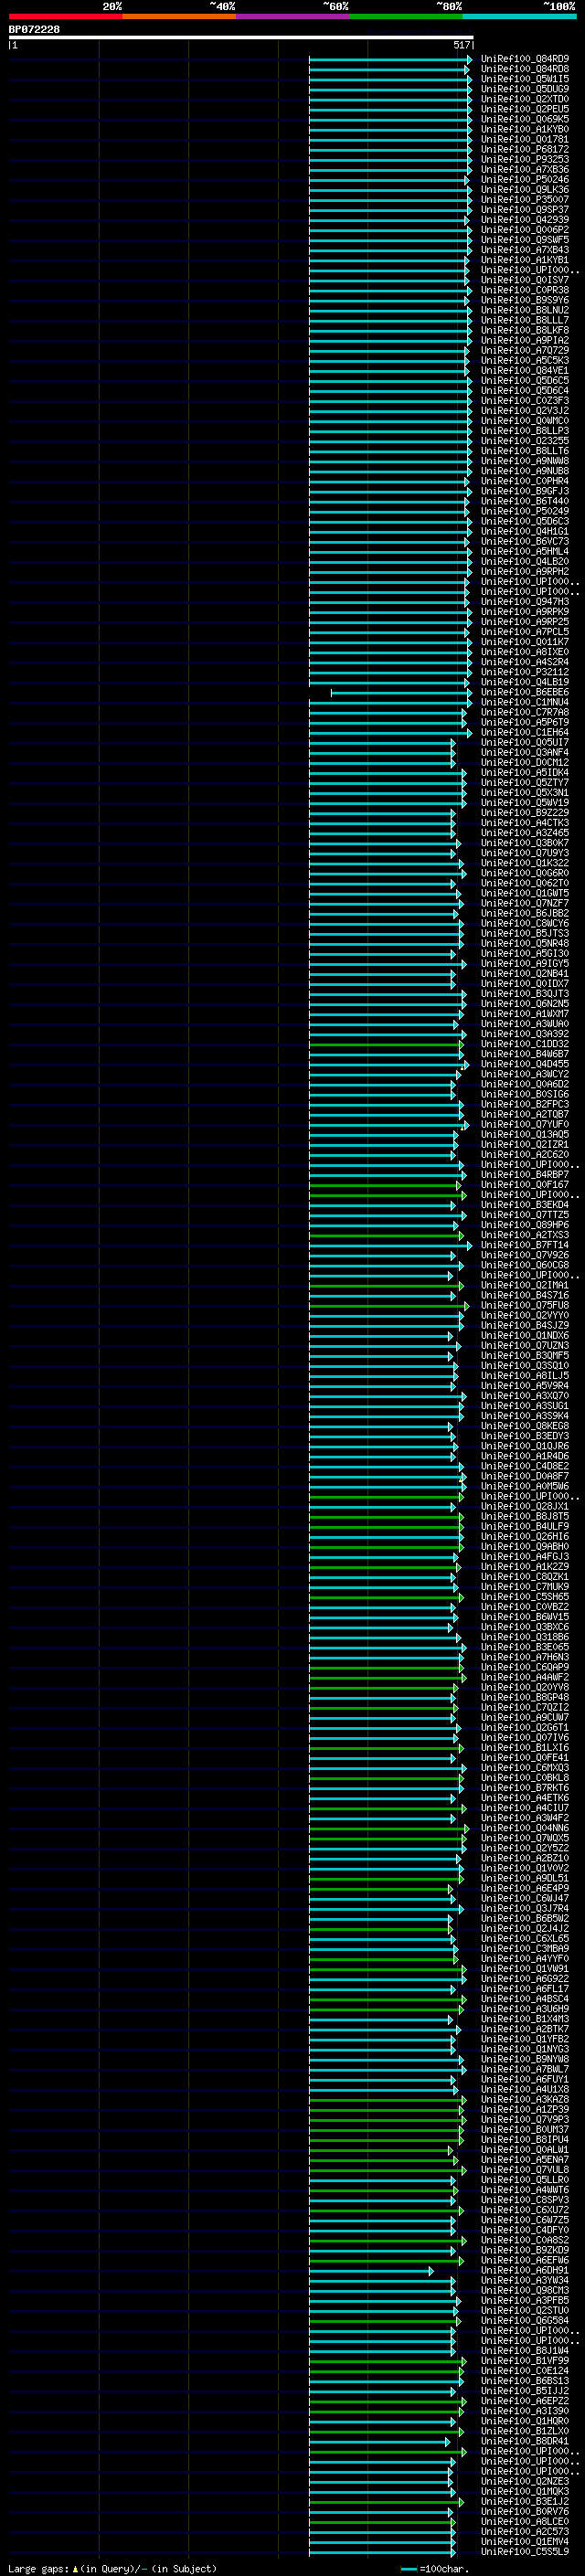Click the cyan ~100% identity legend bar
This screenshot has height=2576, width=585.
point(520,16)
